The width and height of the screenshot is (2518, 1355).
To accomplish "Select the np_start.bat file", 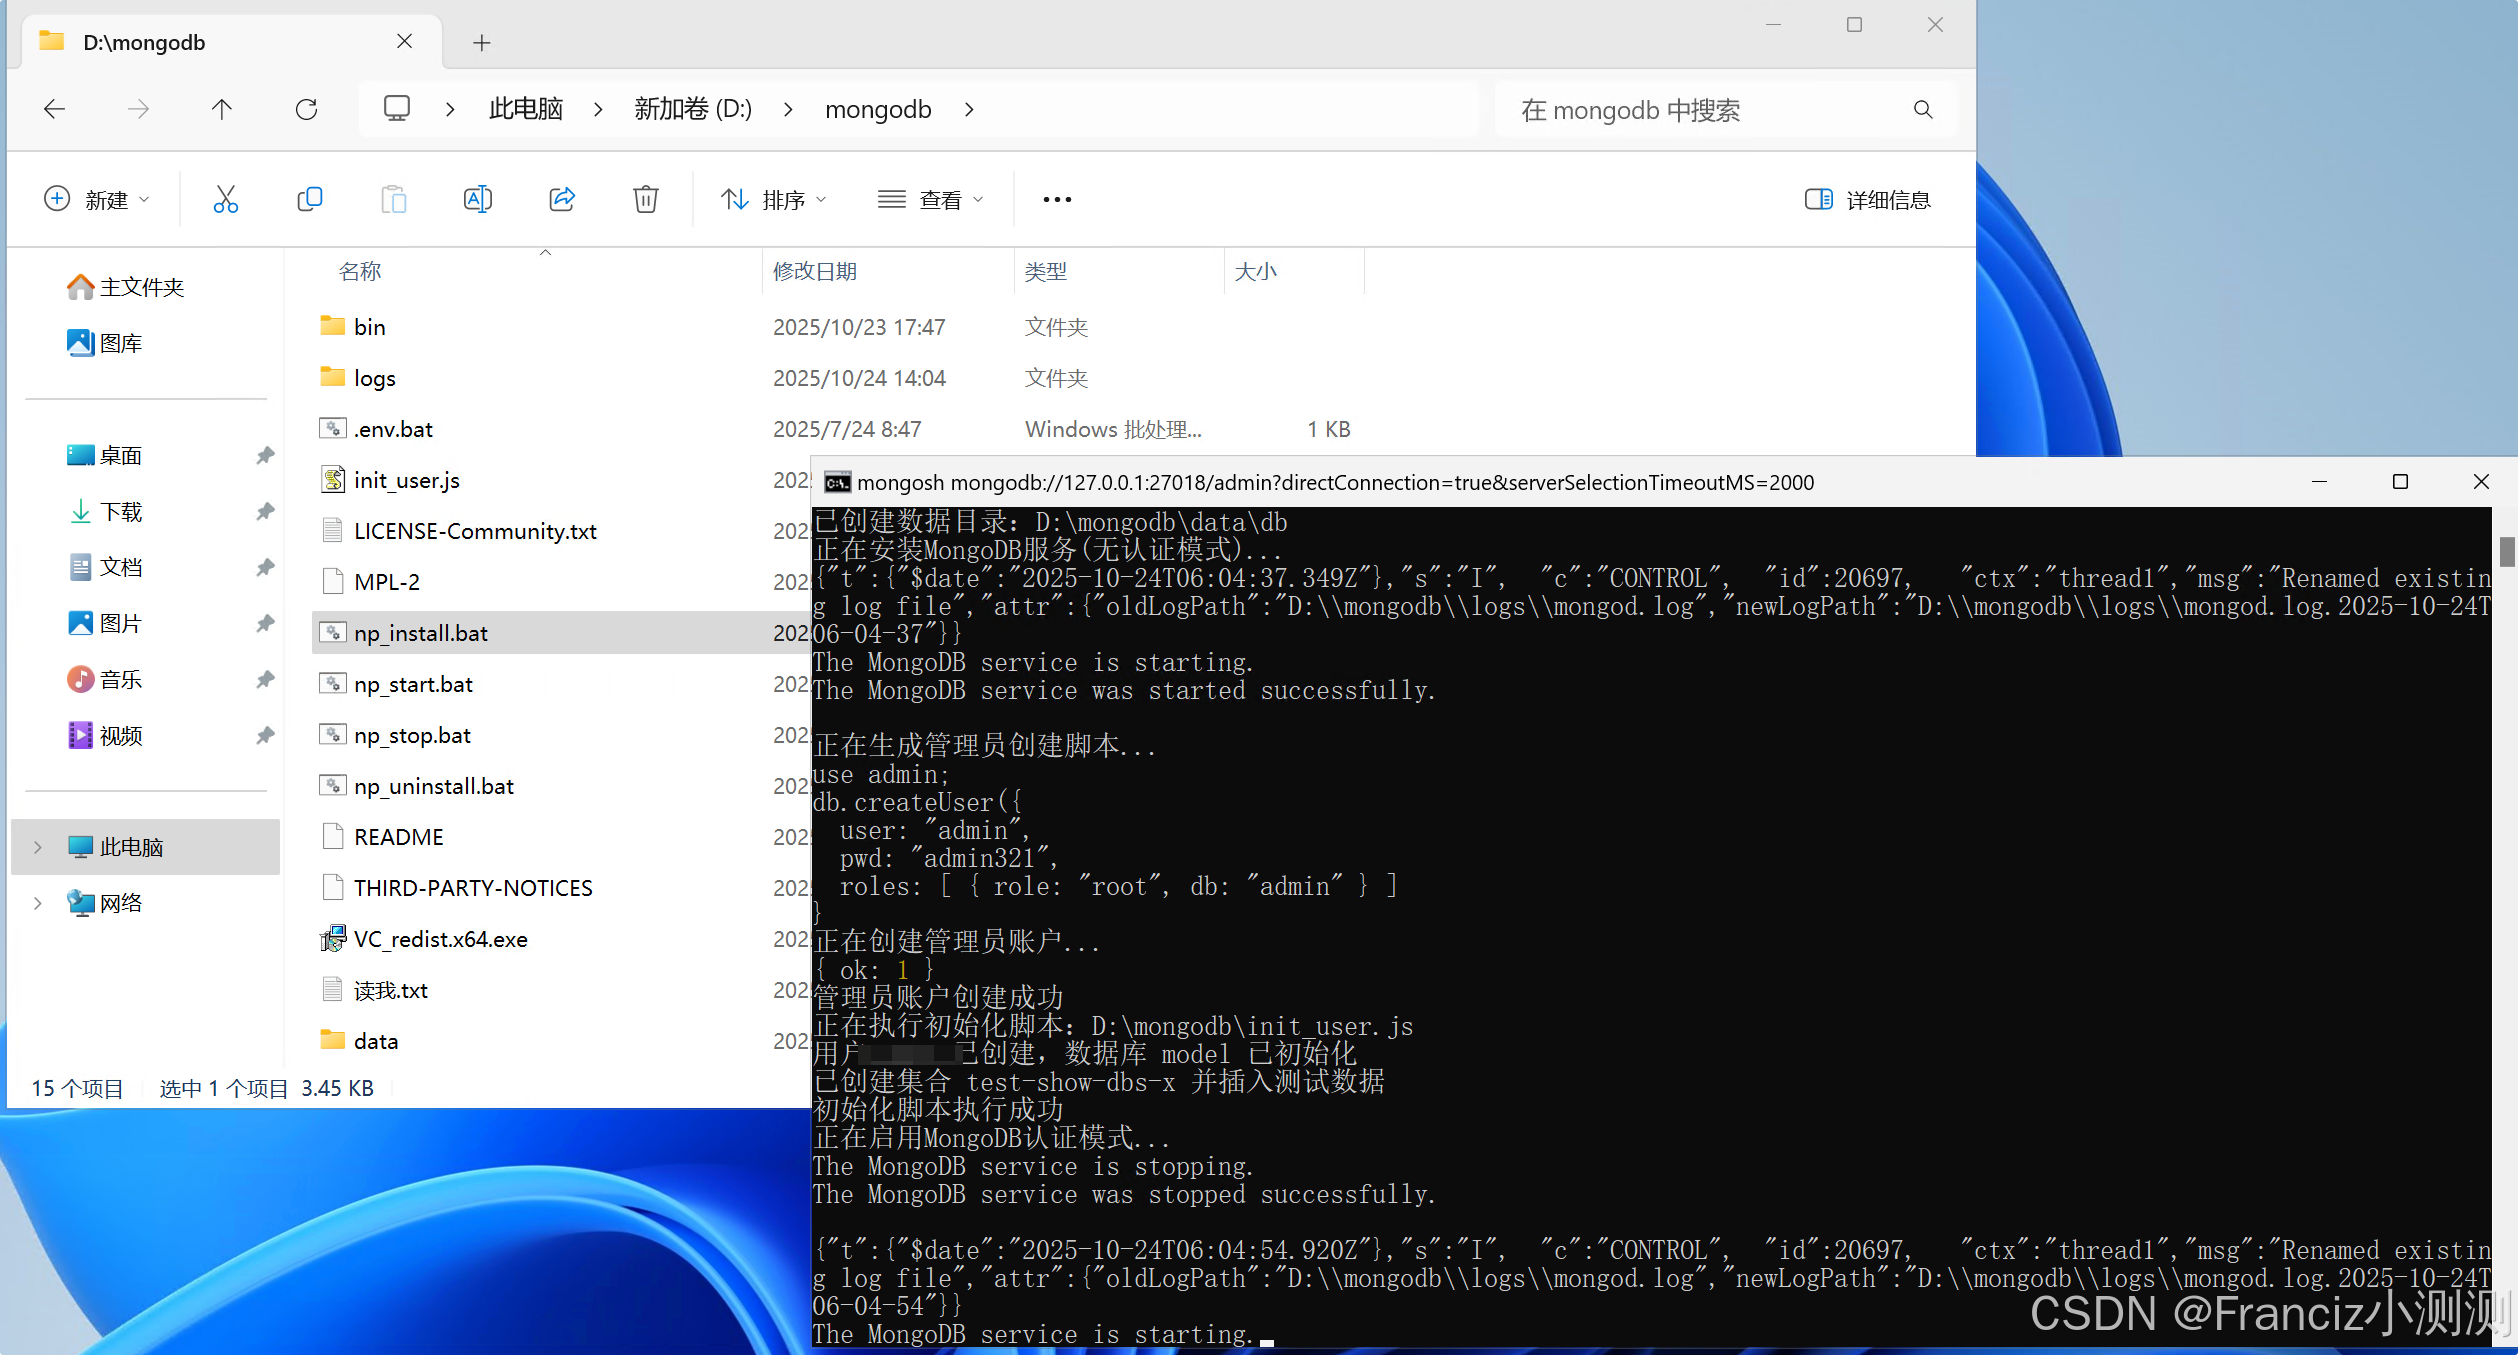I will [413, 685].
